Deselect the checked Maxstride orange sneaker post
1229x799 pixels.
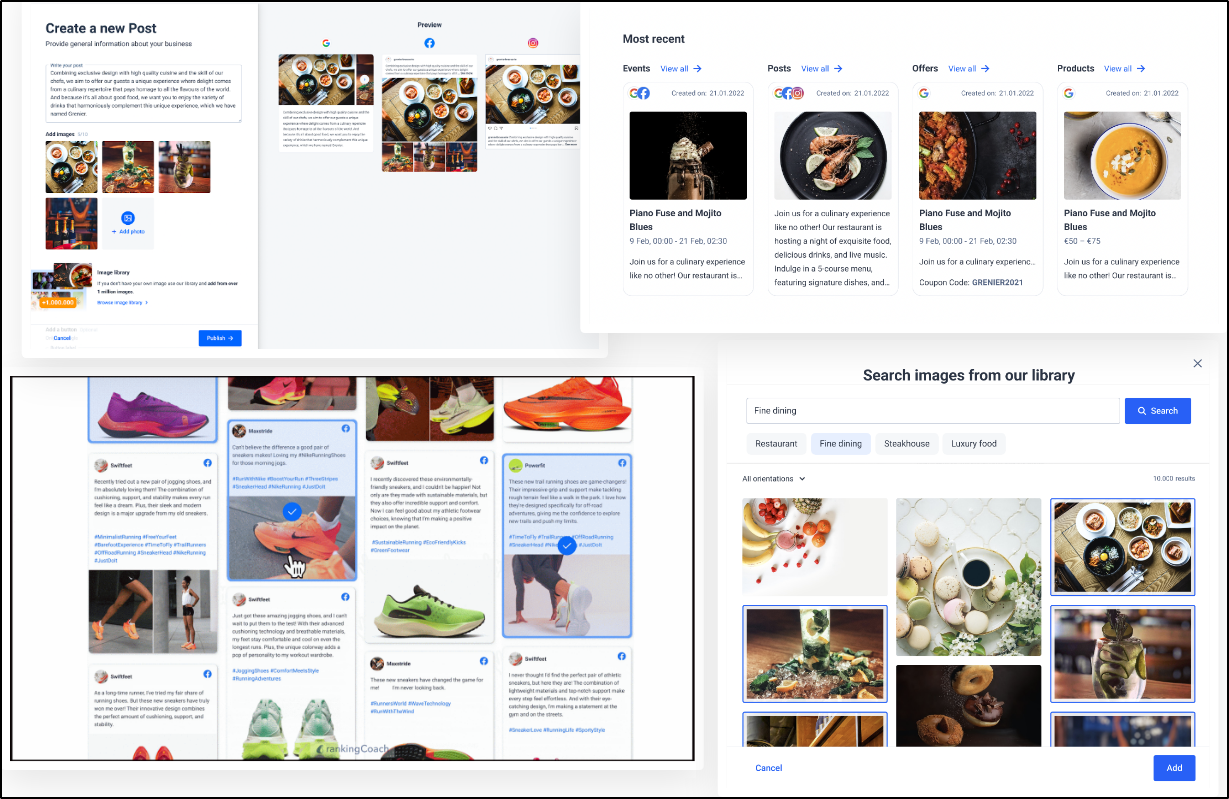pos(291,511)
